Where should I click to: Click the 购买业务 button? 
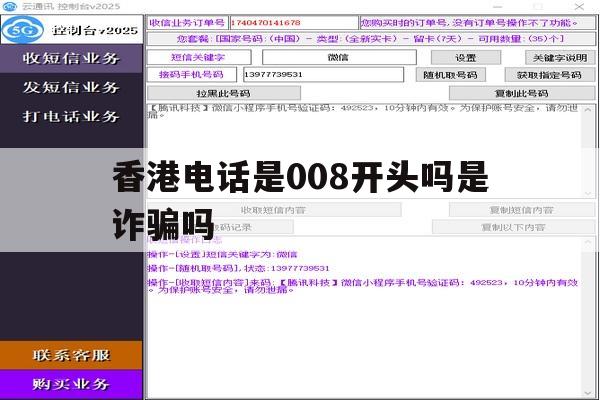(x=71, y=384)
